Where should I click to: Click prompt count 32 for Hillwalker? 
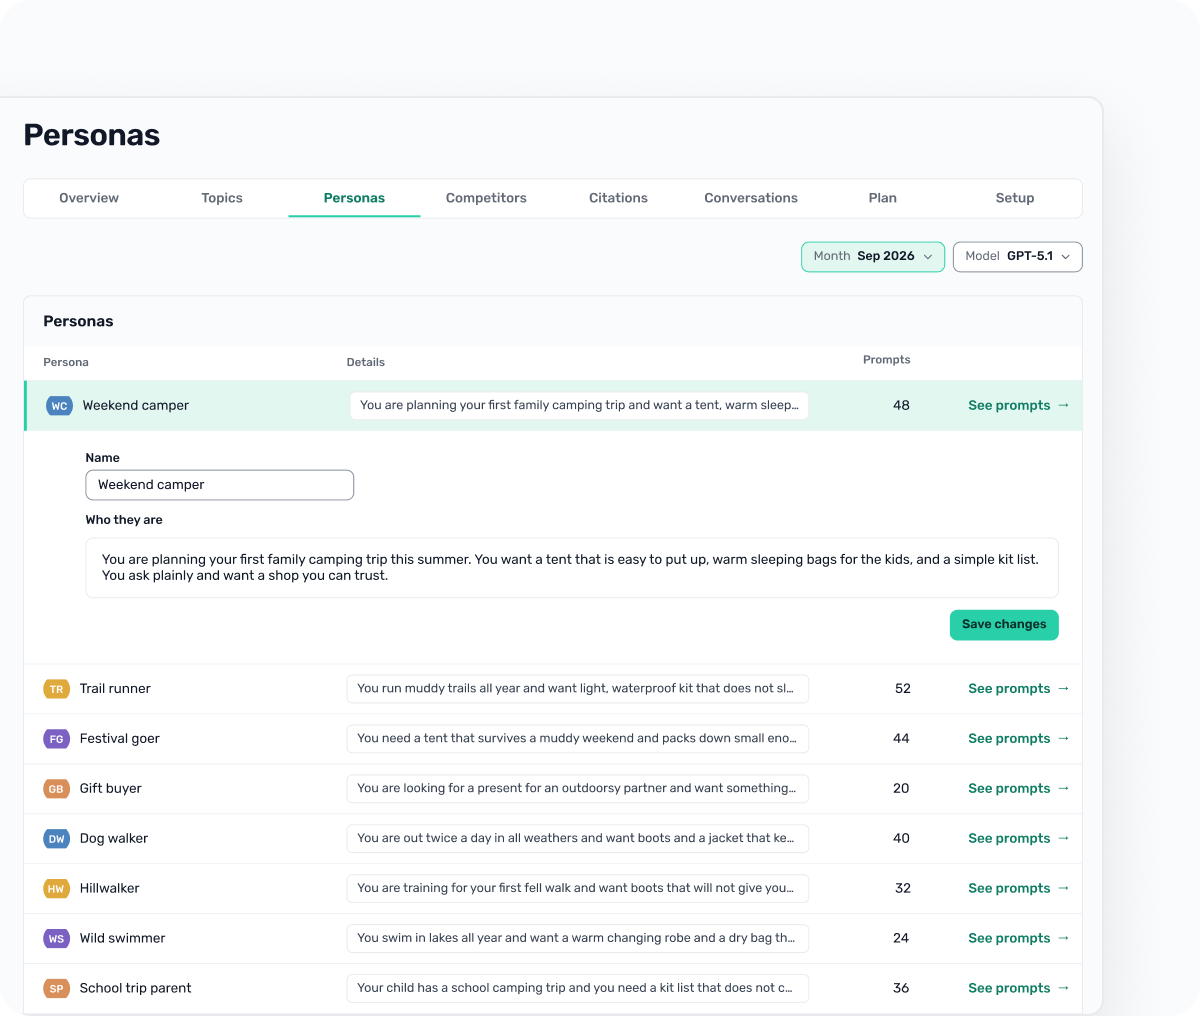[903, 889]
